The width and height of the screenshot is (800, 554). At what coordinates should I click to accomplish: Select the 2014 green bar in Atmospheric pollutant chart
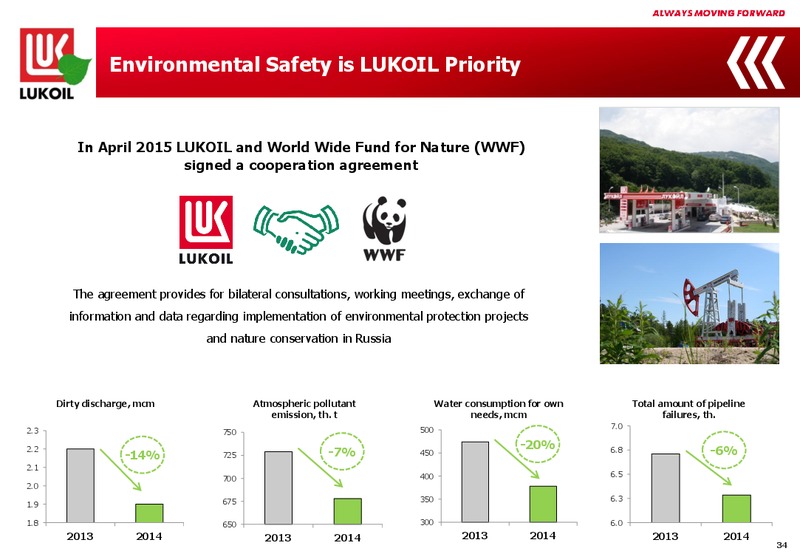348,512
